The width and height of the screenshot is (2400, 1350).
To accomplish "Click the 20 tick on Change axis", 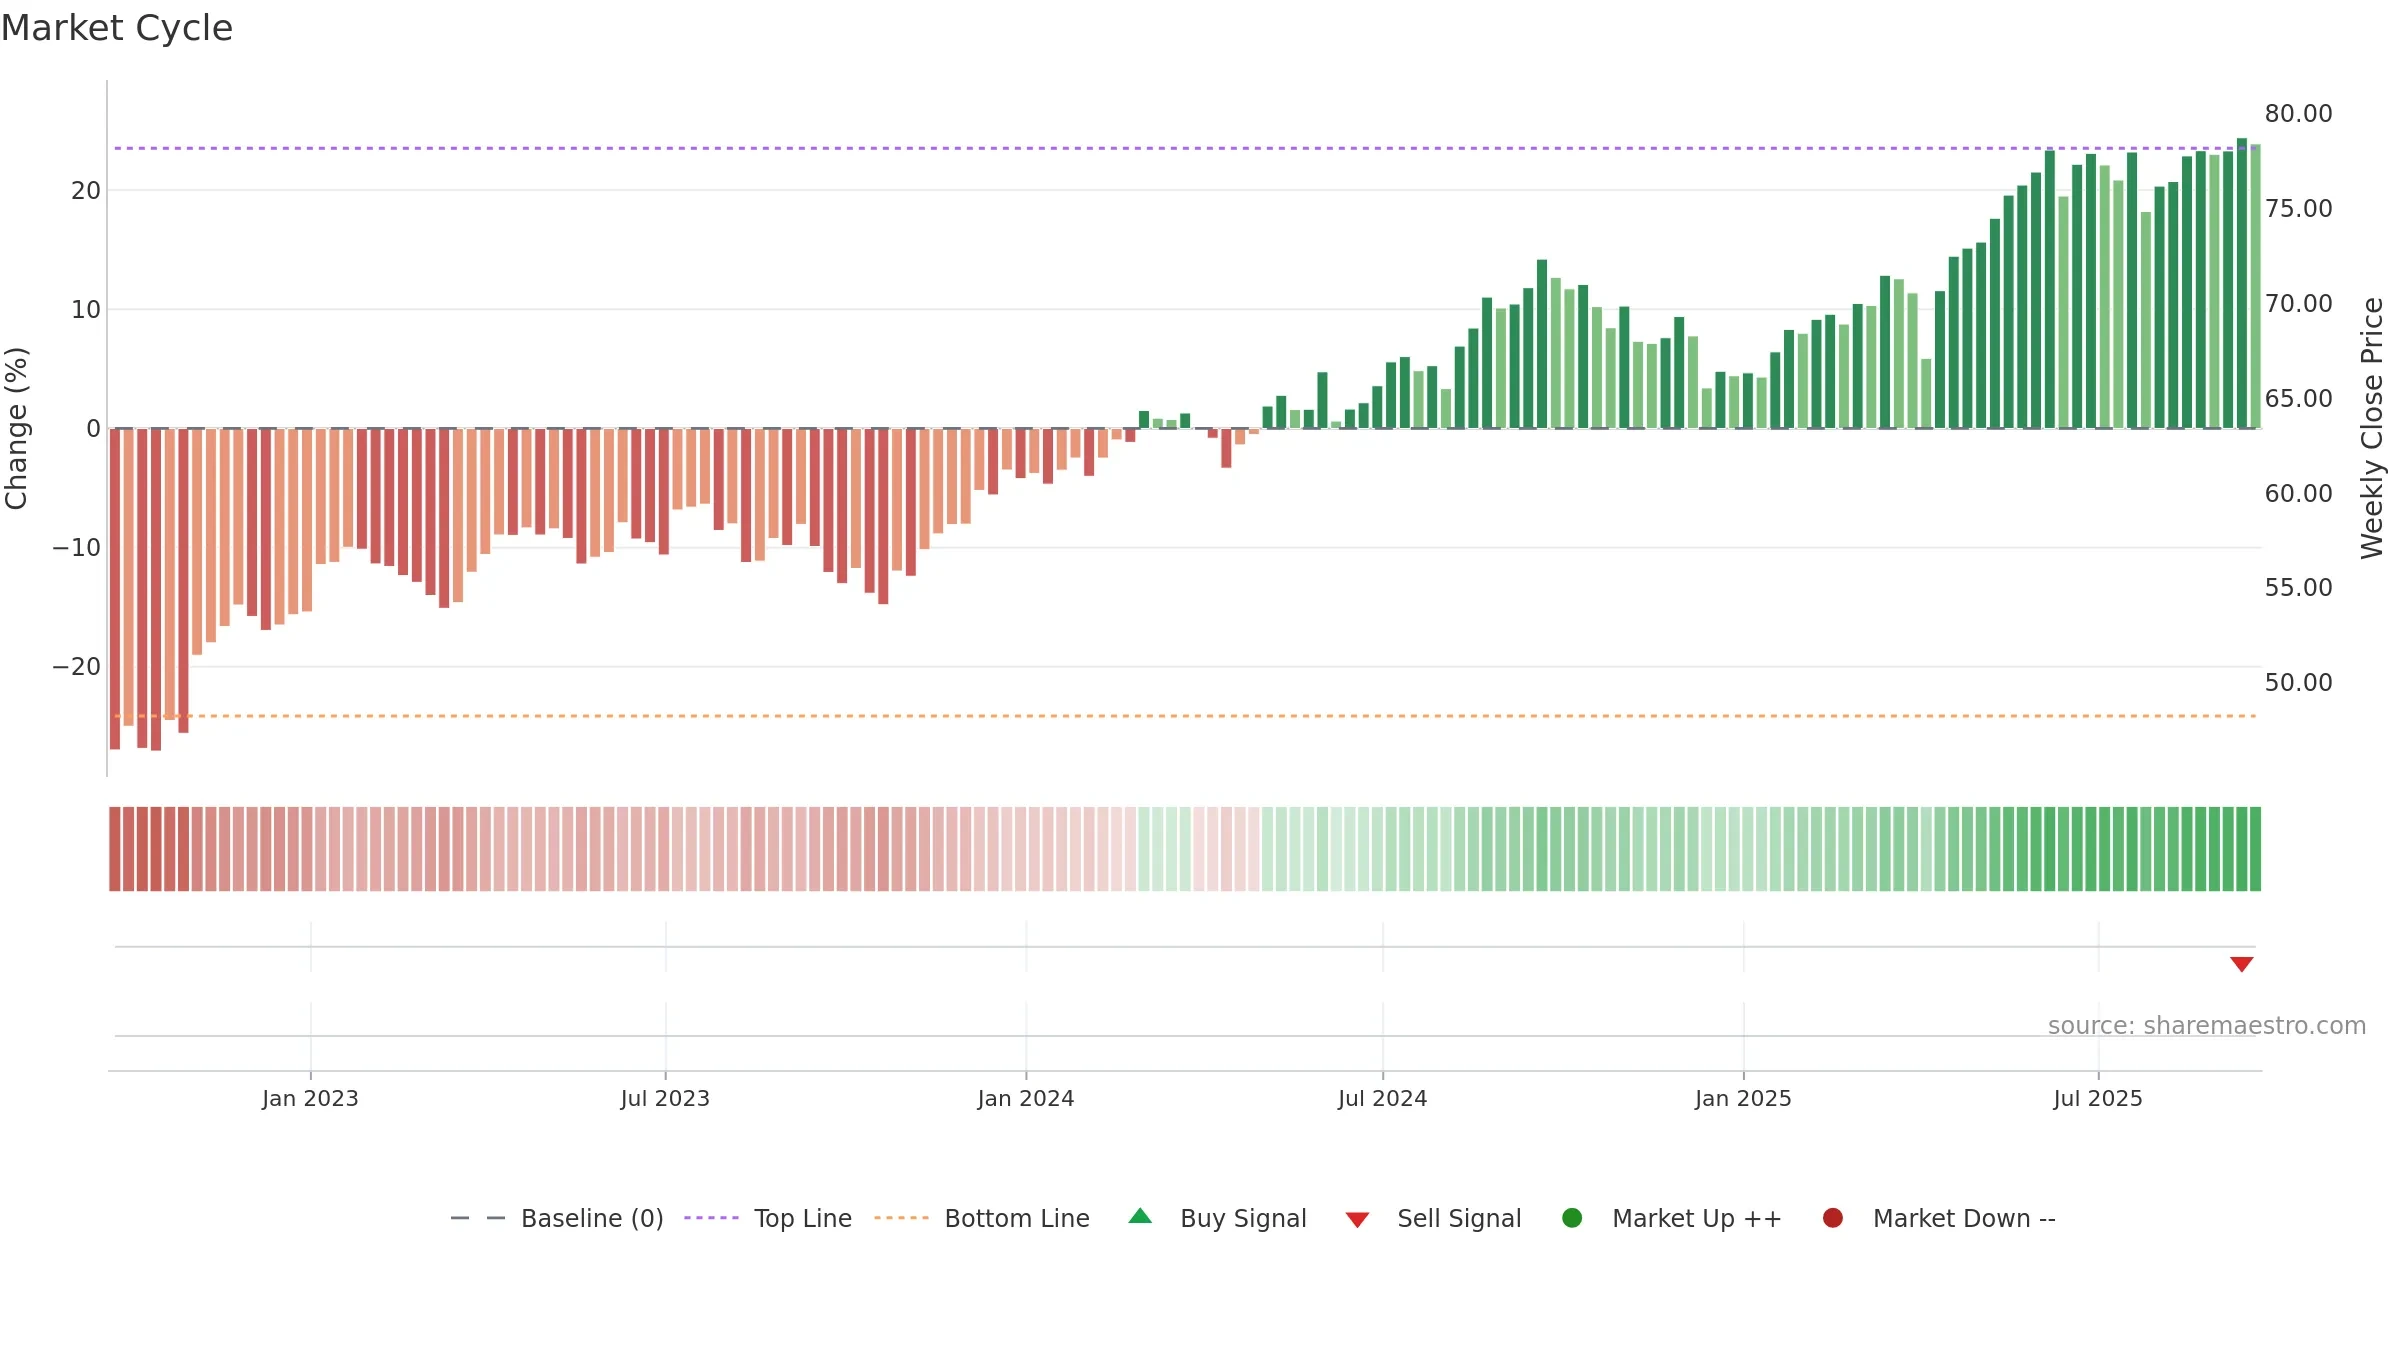I will (86, 190).
